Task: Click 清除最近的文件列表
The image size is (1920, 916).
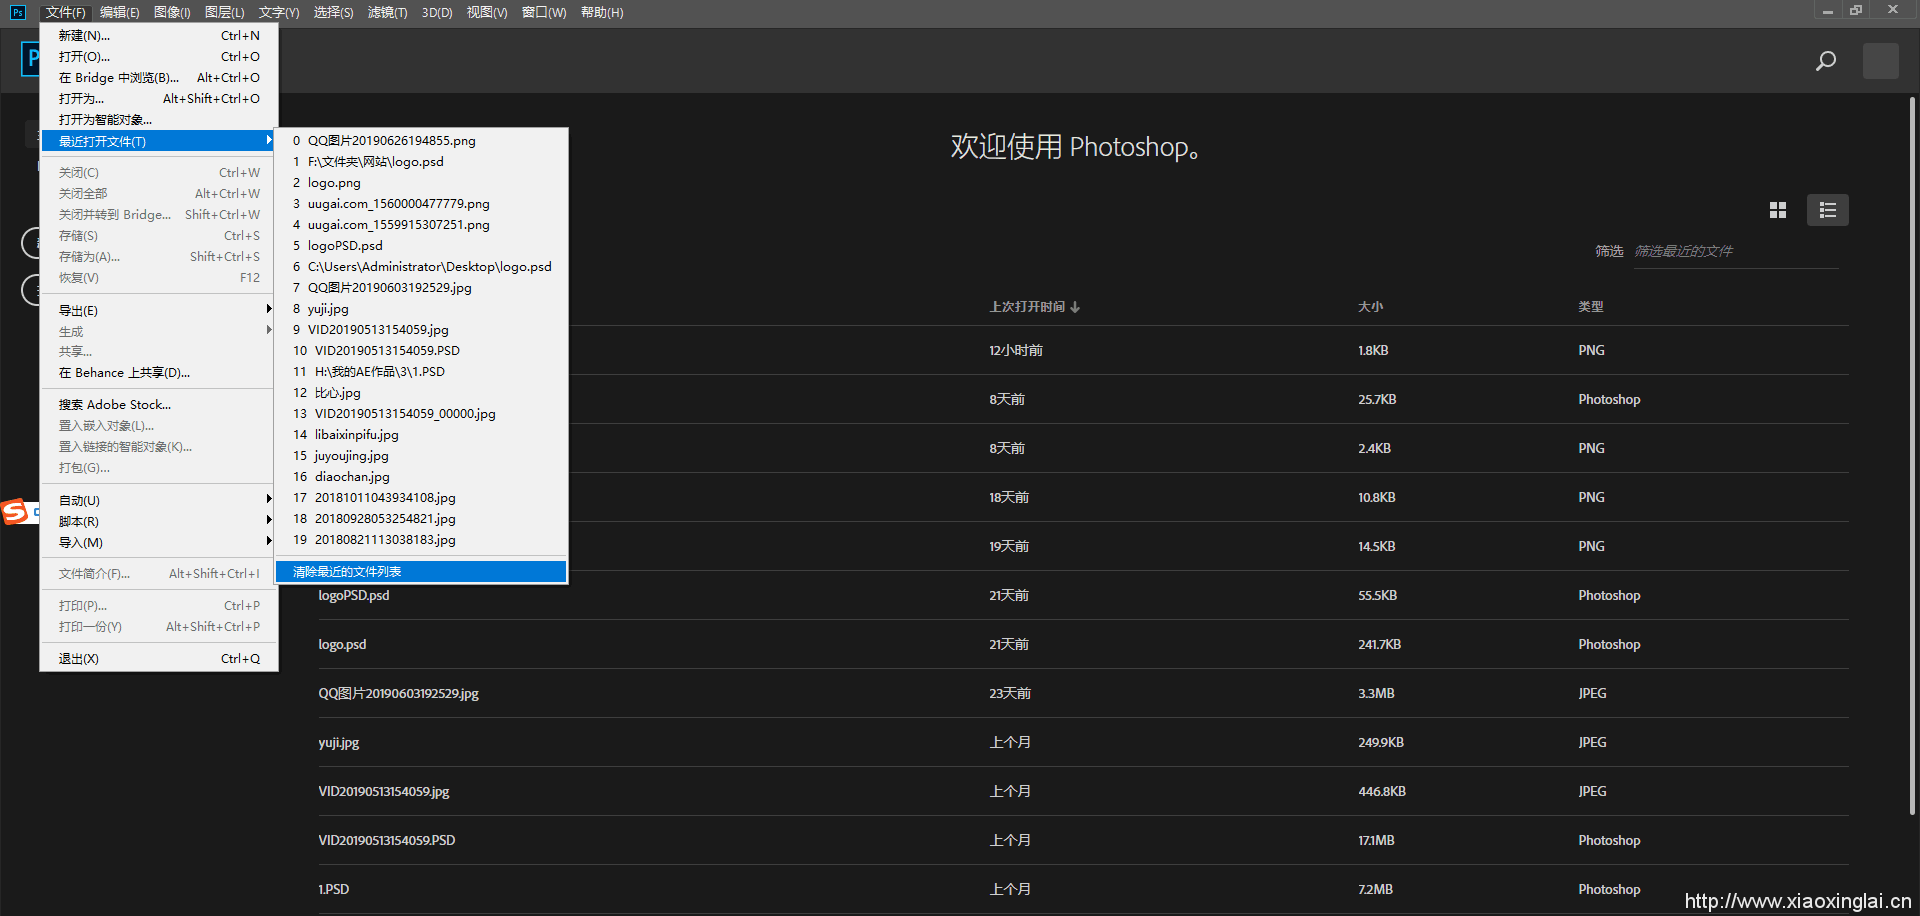Action: tap(421, 571)
